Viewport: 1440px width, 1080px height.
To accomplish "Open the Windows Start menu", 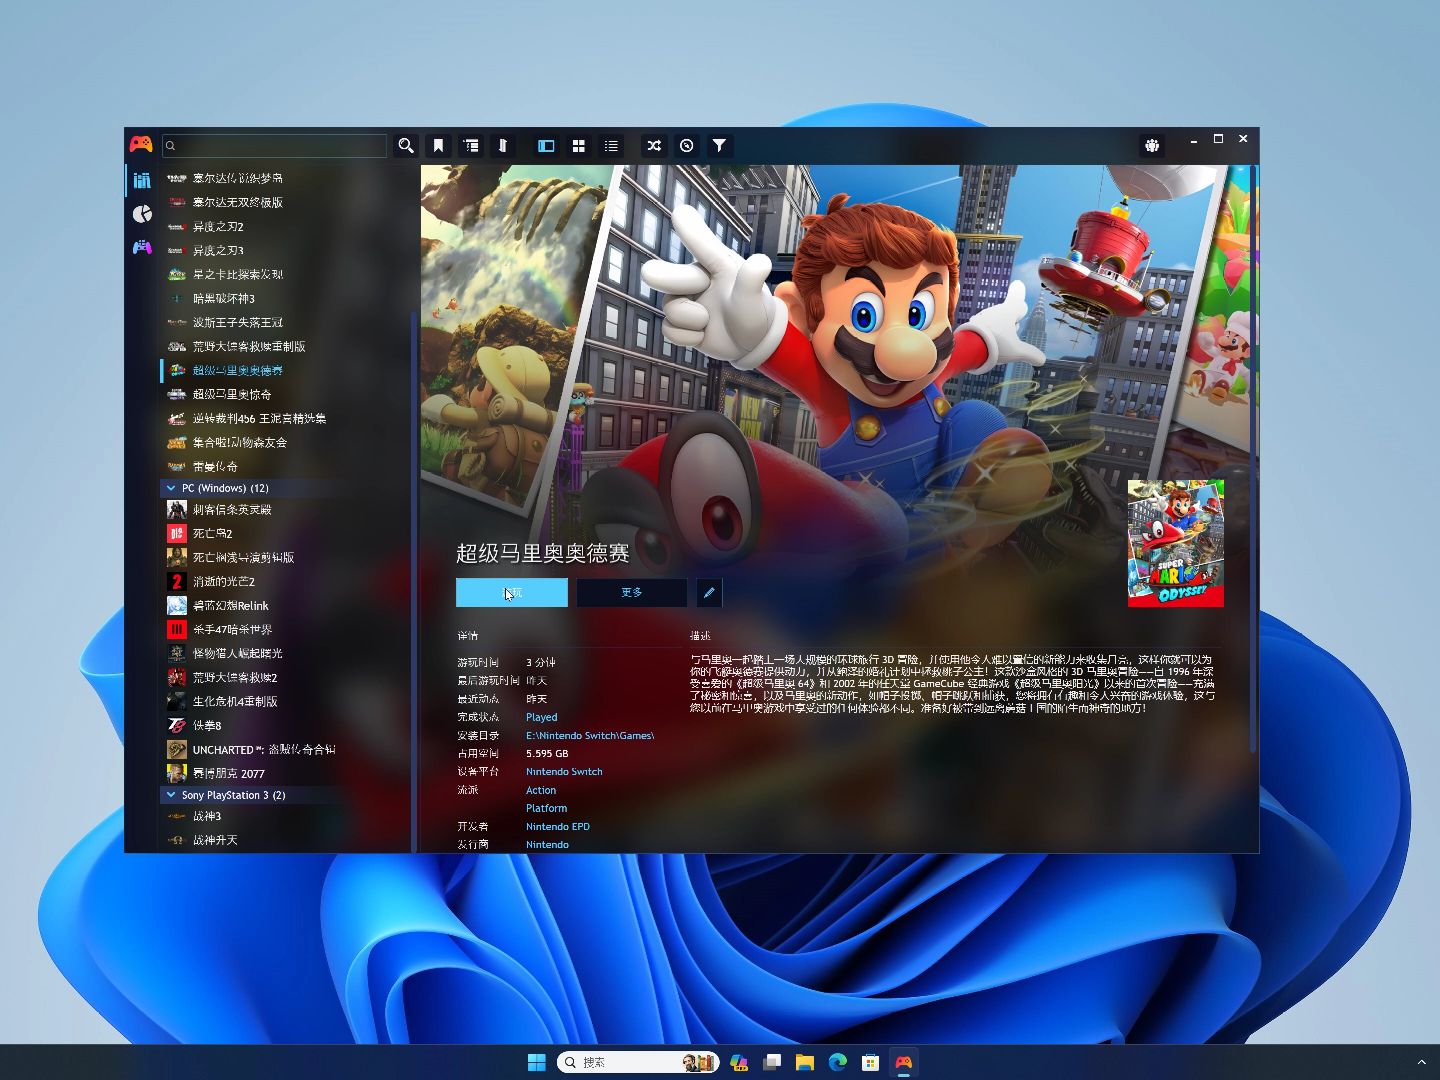I will pos(537,1062).
